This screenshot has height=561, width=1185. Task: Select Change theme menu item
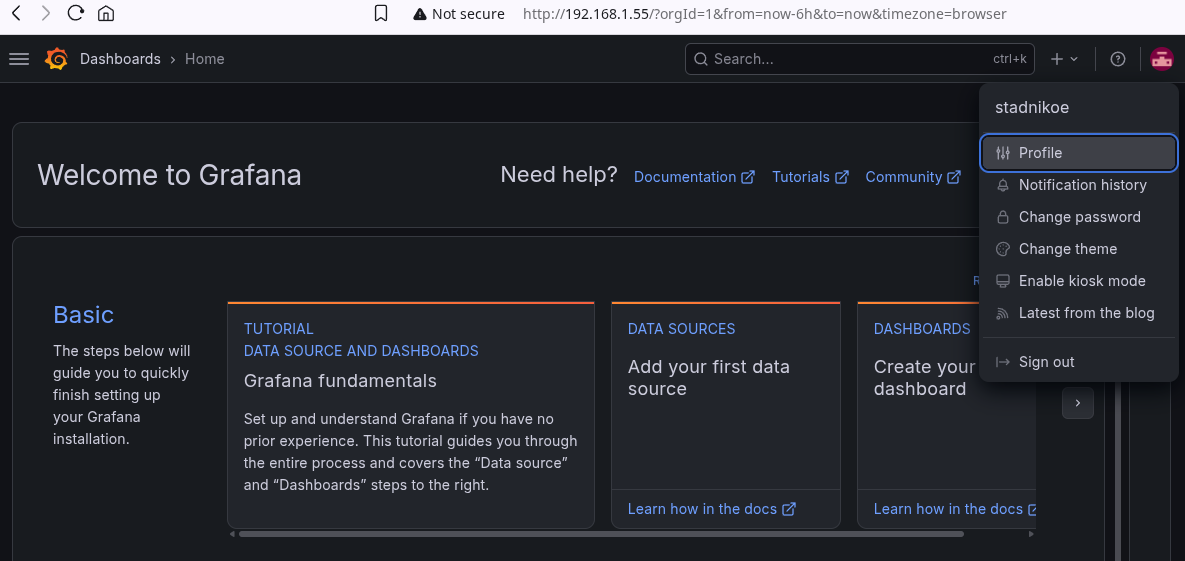1078,249
